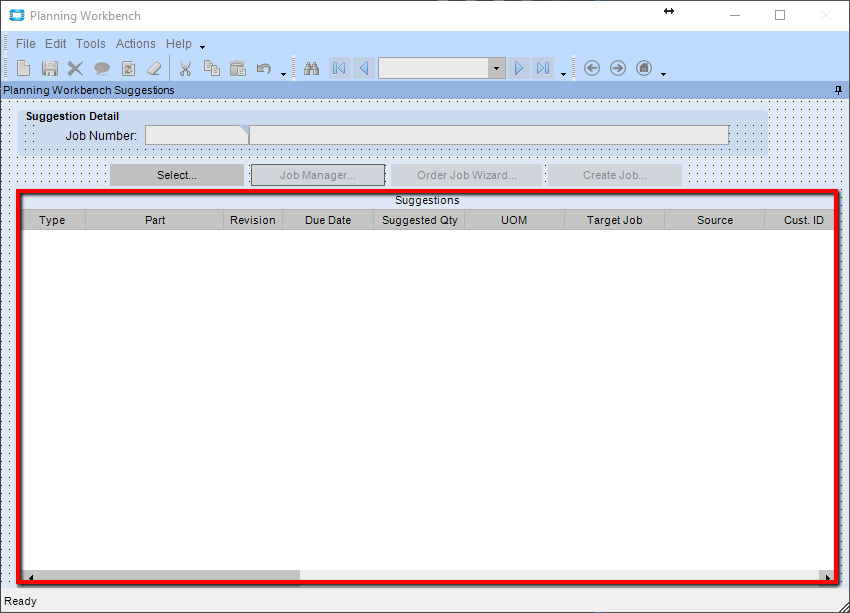
Task: Open the navigation record dropdown
Action: click(x=497, y=68)
